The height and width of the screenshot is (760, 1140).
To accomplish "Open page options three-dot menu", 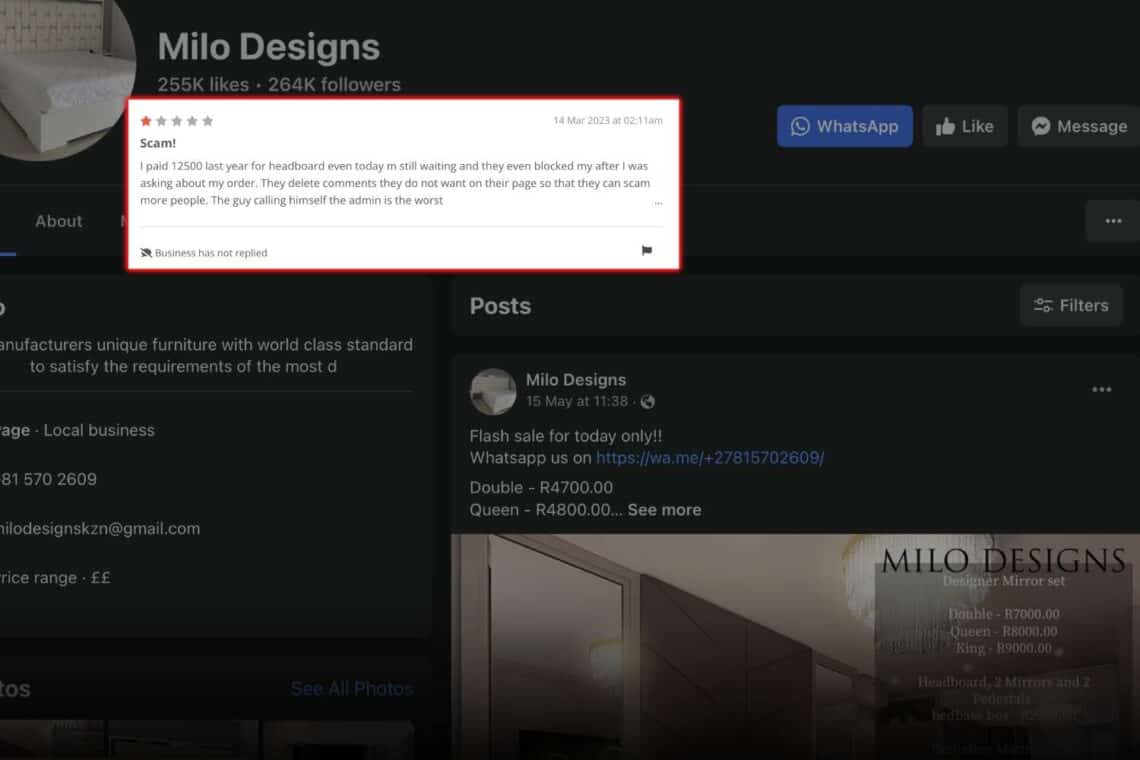I will (1112, 221).
